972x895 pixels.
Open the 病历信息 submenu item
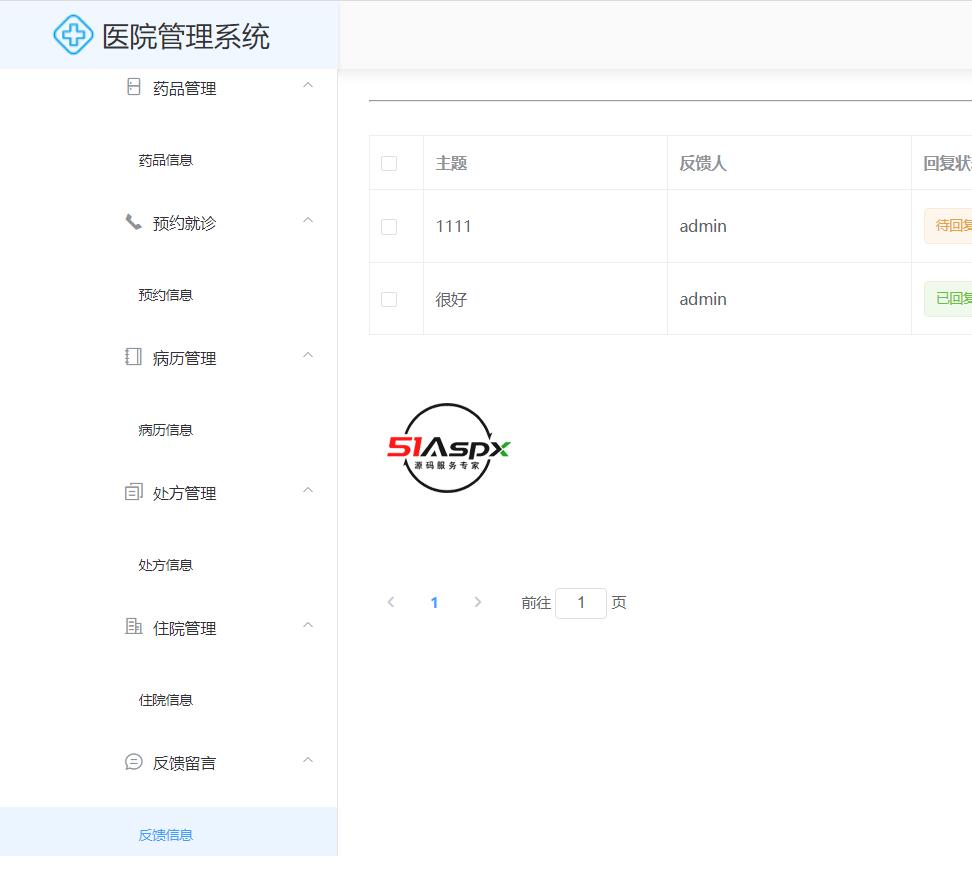click(x=166, y=430)
